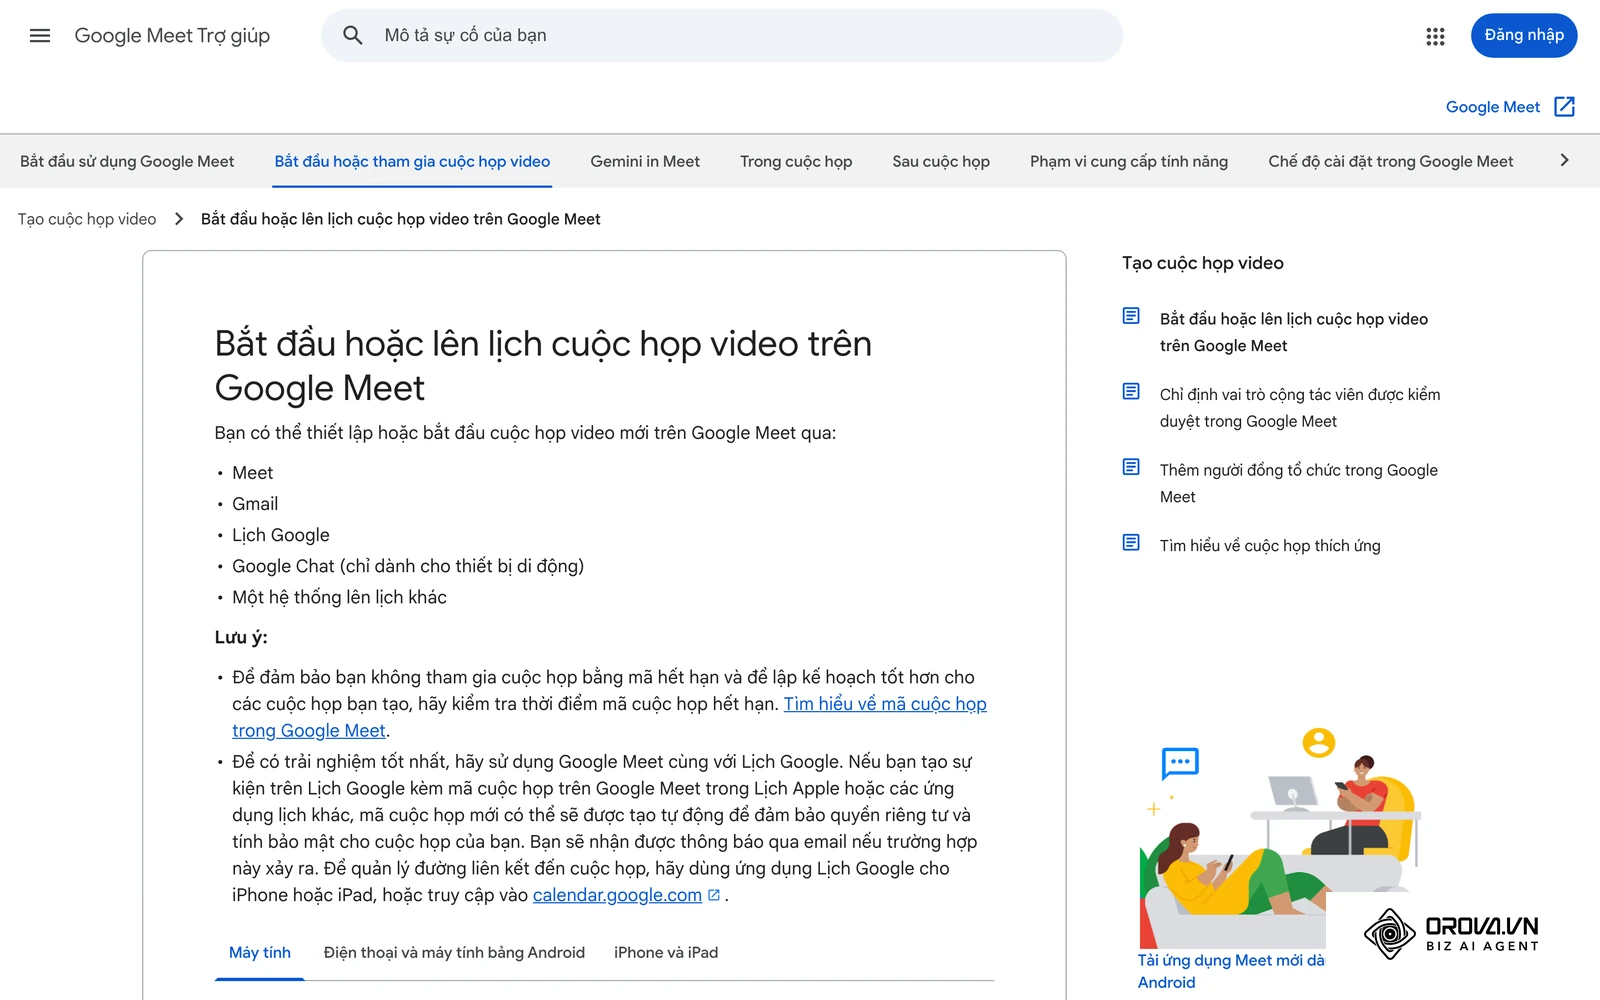Viewport: 1600px width, 1000px height.
Task: Click the Google Meet Trợ giúp title
Action: (172, 36)
